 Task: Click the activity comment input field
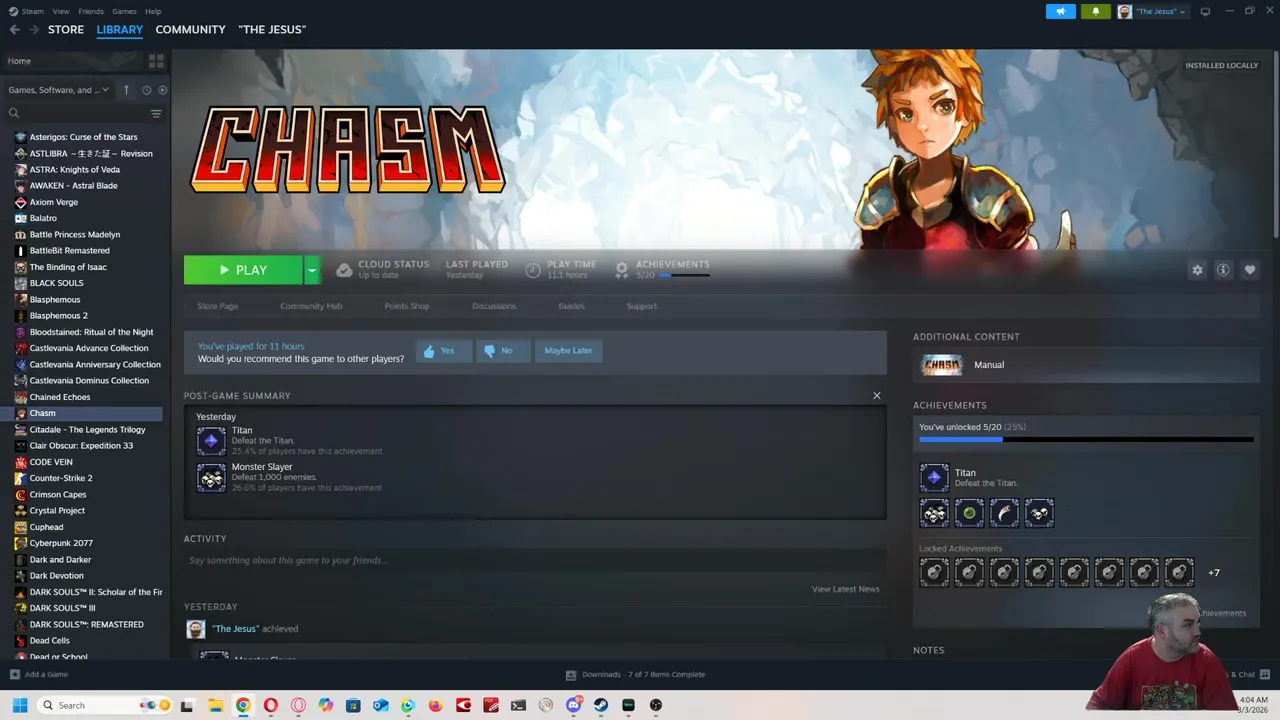(x=534, y=561)
